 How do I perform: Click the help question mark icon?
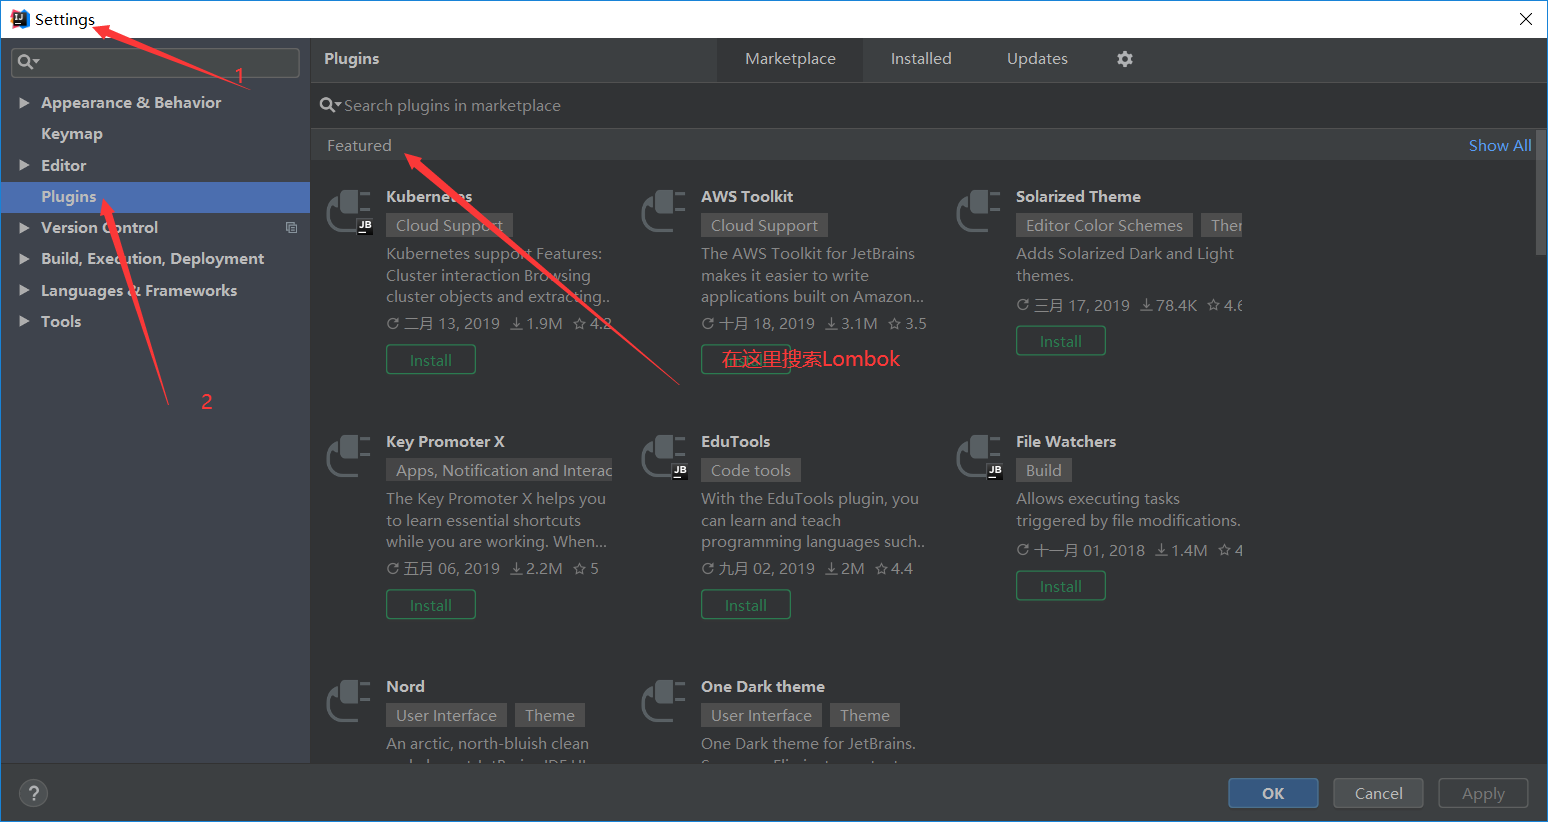[34, 793]
